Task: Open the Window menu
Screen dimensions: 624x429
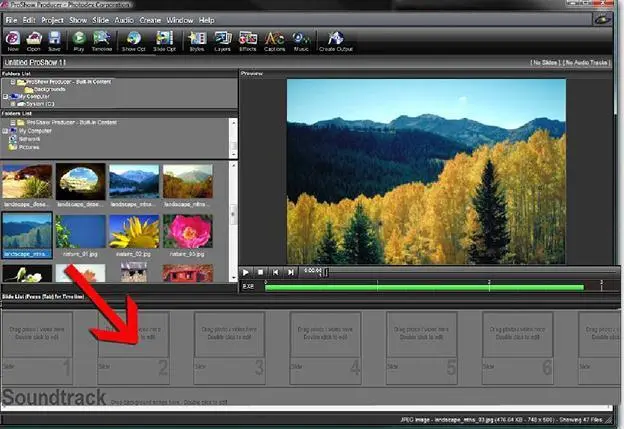Action: point(180,20)
